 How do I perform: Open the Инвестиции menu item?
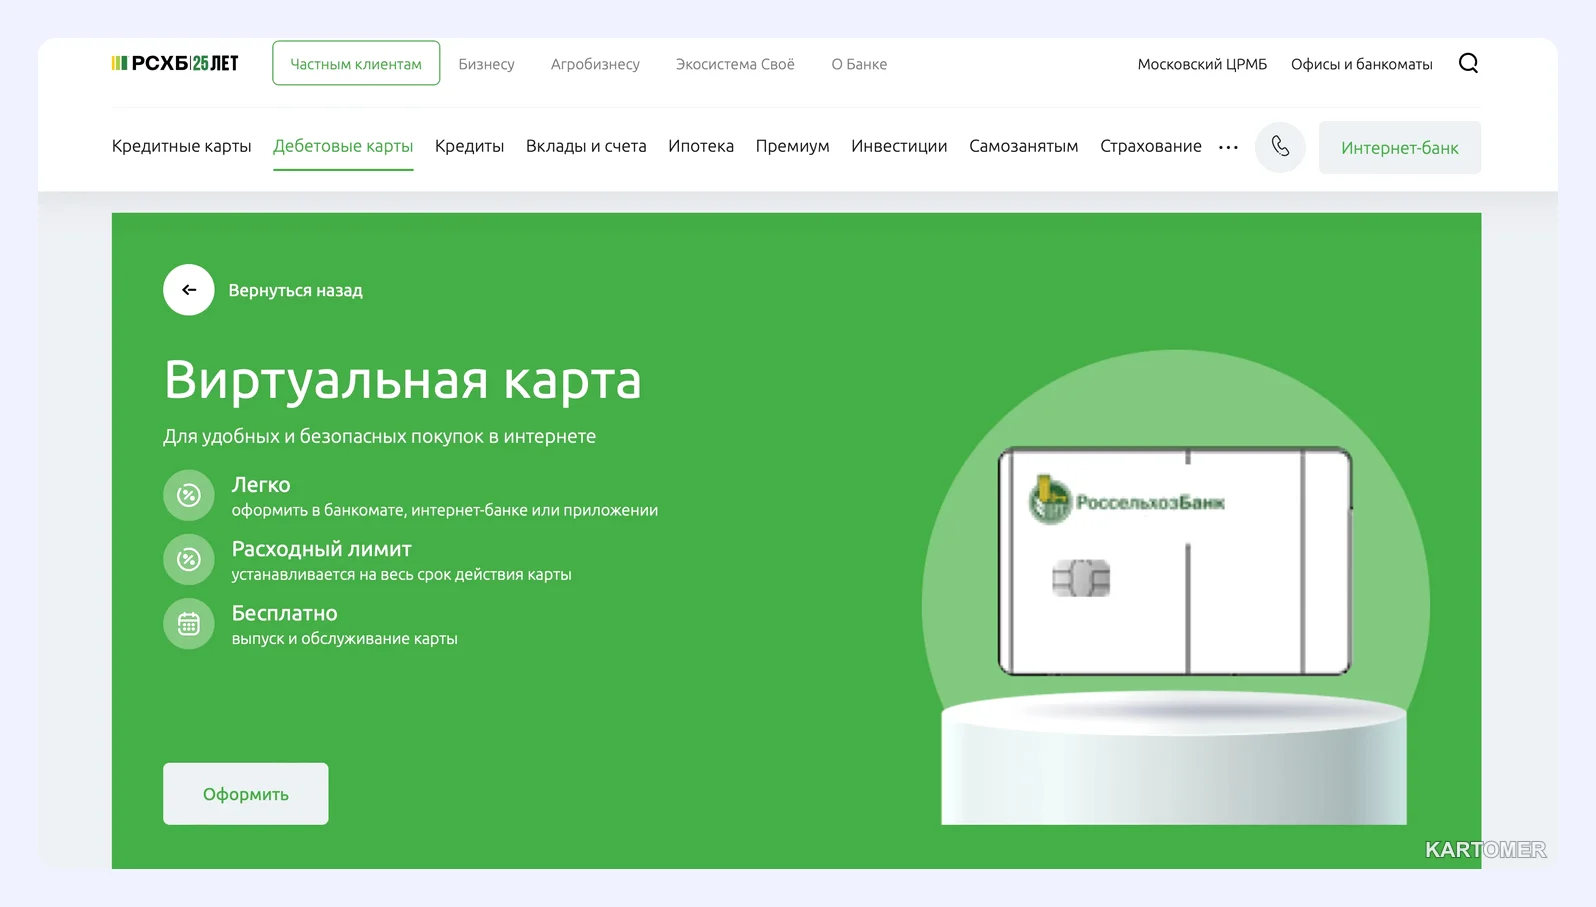(x=899, y=146)
